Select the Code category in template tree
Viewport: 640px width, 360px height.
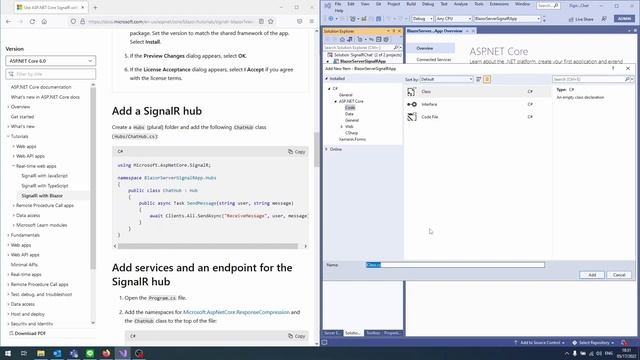(350, 107)
